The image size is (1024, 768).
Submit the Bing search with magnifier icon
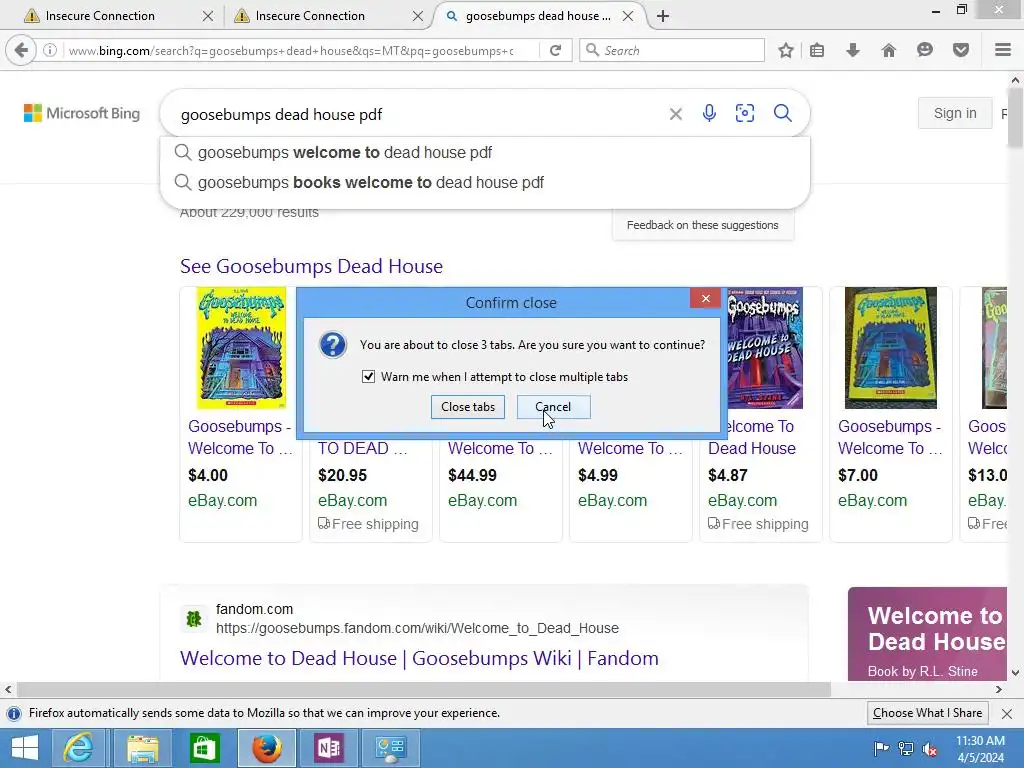783,113
